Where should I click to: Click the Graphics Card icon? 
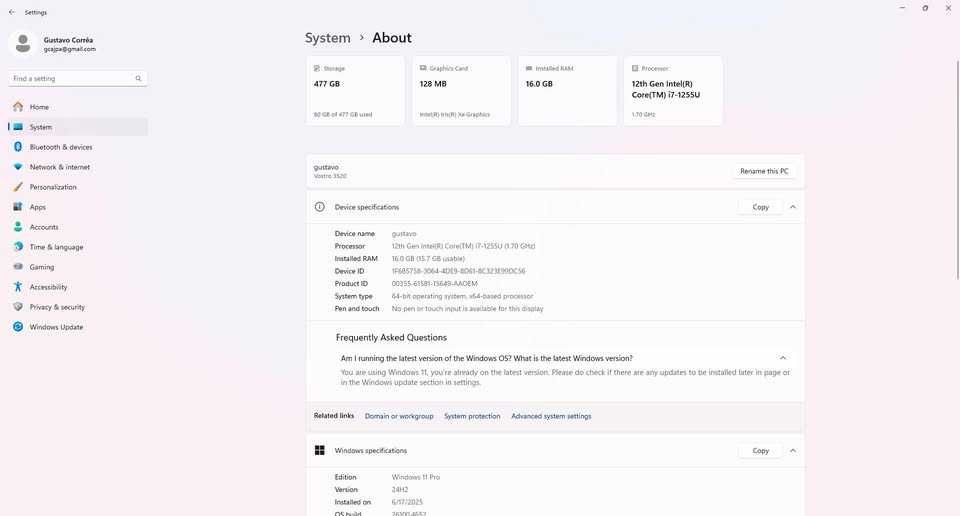(422, 68)
